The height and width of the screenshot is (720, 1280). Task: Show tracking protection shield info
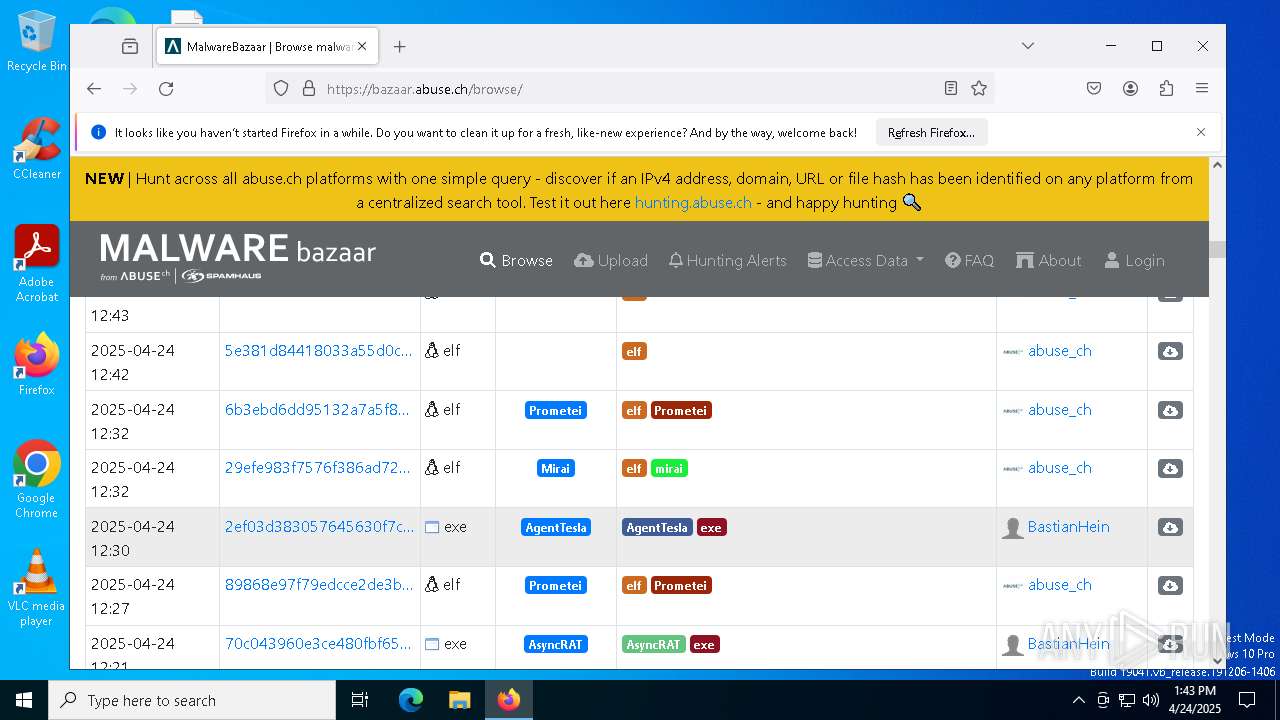click(x=281, y=89)
